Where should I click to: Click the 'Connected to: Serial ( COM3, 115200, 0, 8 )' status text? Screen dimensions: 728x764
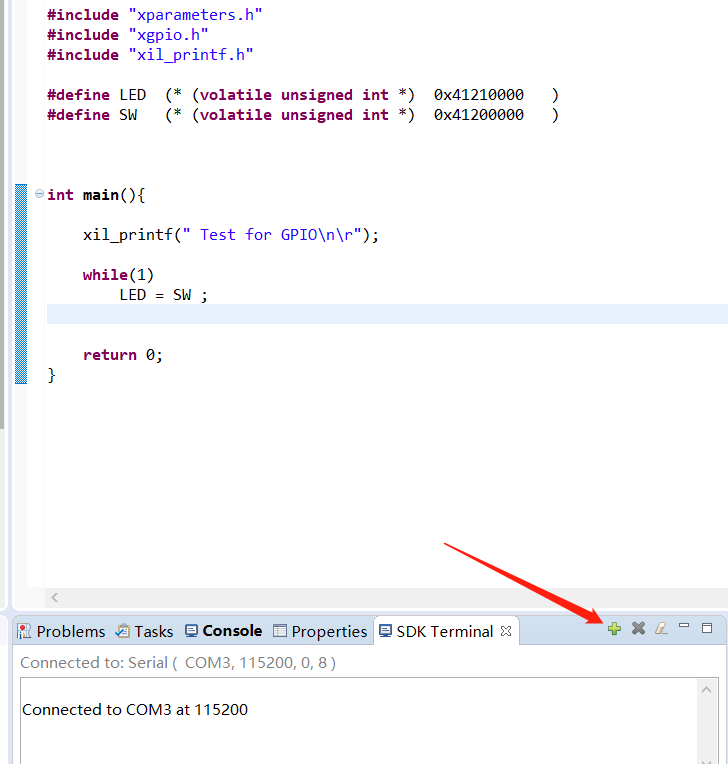tap(178, 663)
